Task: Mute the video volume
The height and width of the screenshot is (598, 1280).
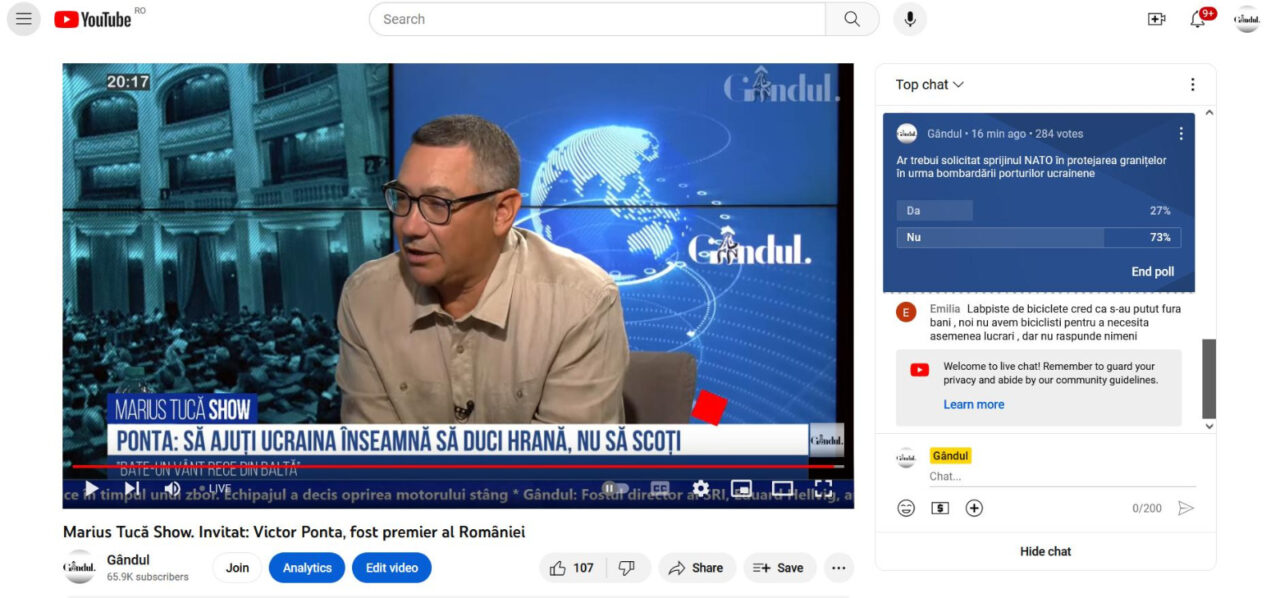Action: click(x=172, y=488)
